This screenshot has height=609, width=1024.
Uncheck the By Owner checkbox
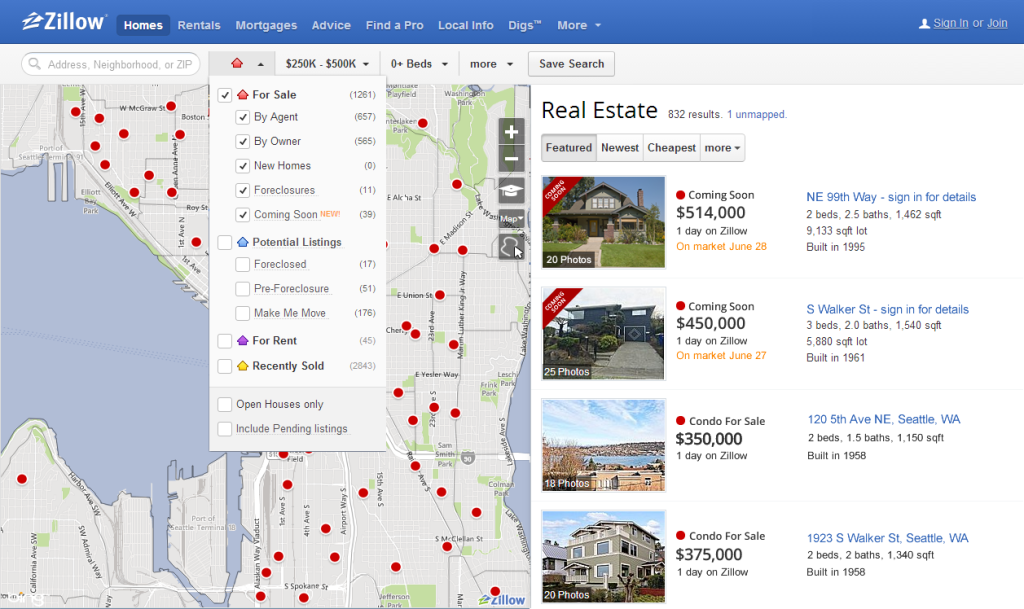(242, 142)
